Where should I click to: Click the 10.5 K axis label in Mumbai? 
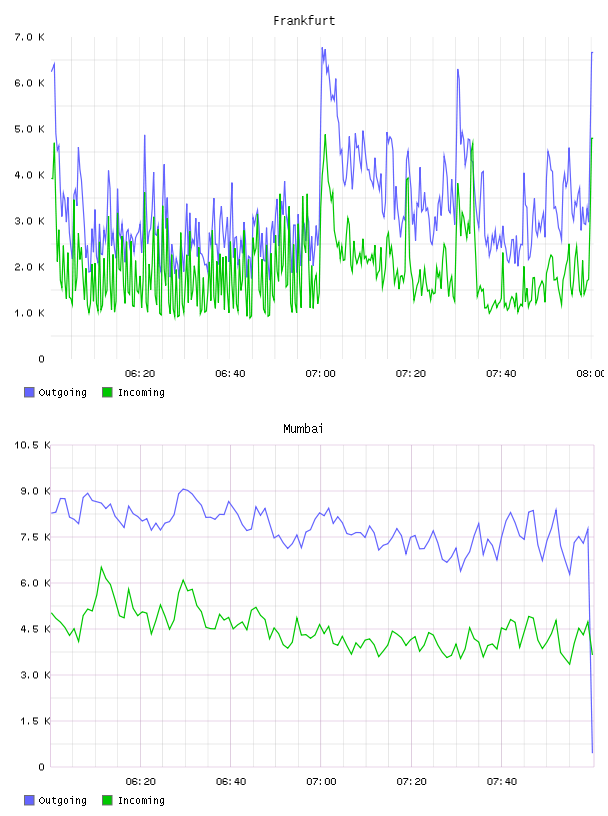click(x=32, y=445)
